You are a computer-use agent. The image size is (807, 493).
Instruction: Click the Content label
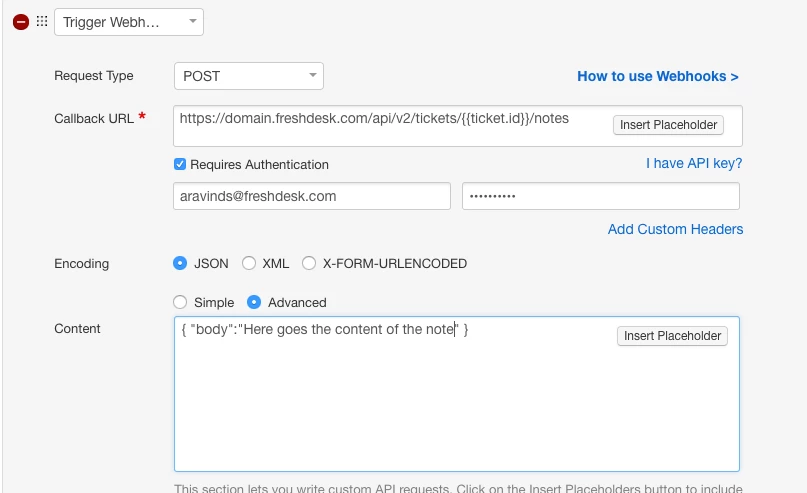click(77, 329)
